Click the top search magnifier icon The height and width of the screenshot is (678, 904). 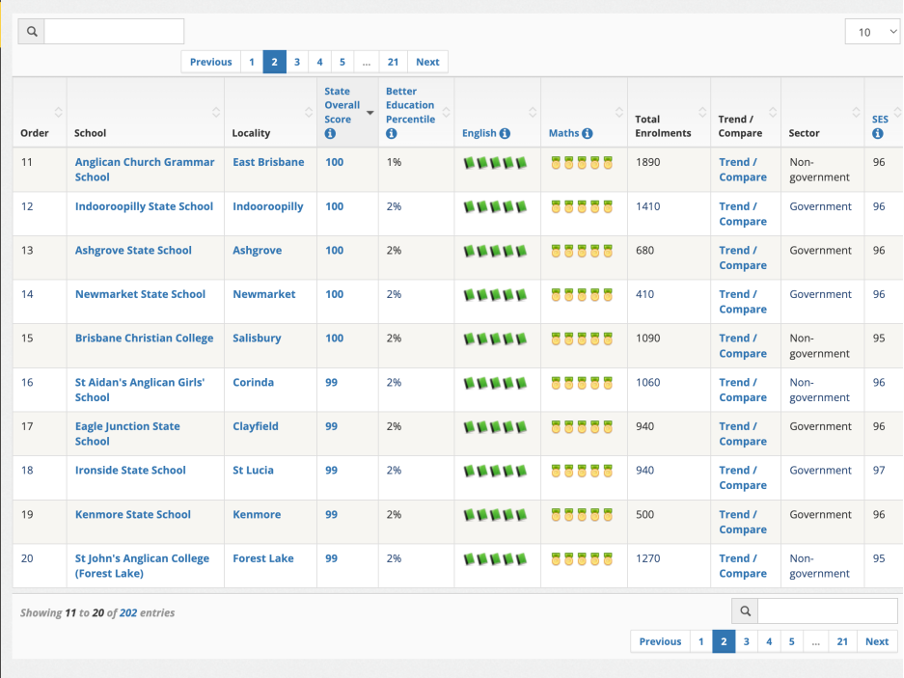pos(32,32)
